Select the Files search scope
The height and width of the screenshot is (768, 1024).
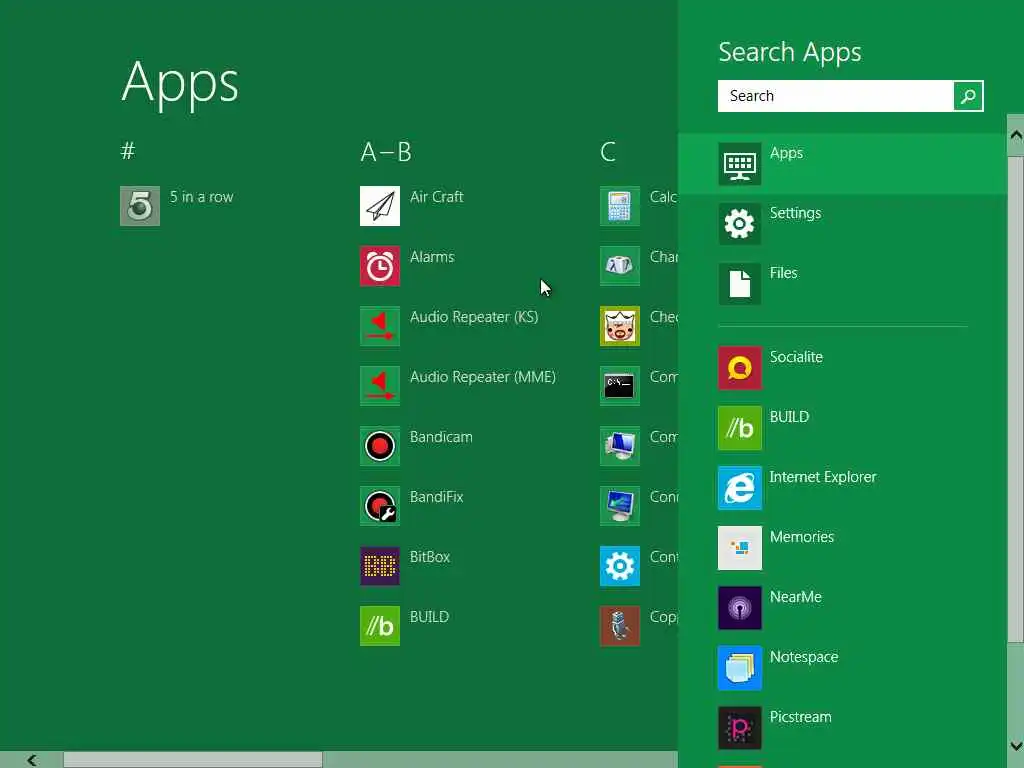[x=842, y=284]
